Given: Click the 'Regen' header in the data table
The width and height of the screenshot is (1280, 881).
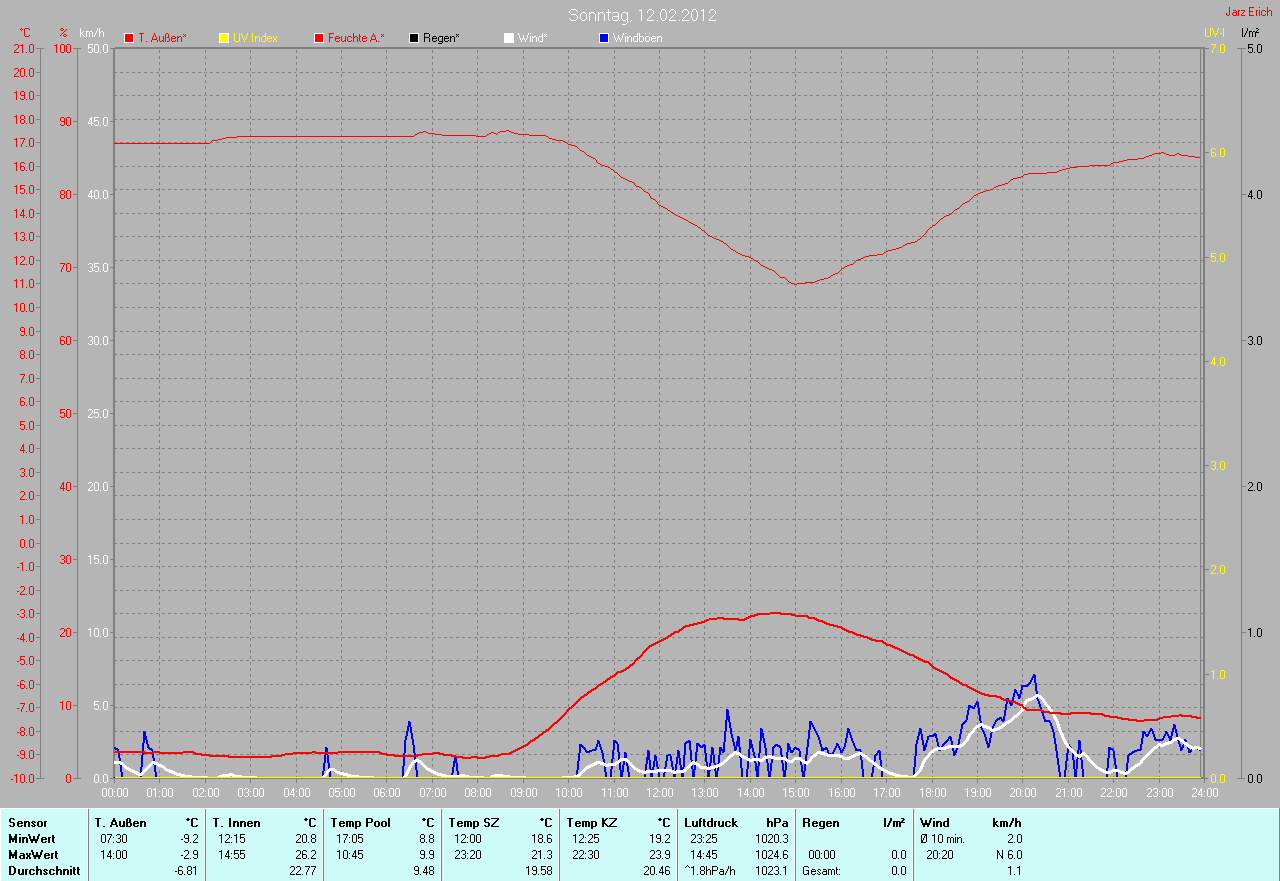Looking at the screenshot, I should coord(819,823).
